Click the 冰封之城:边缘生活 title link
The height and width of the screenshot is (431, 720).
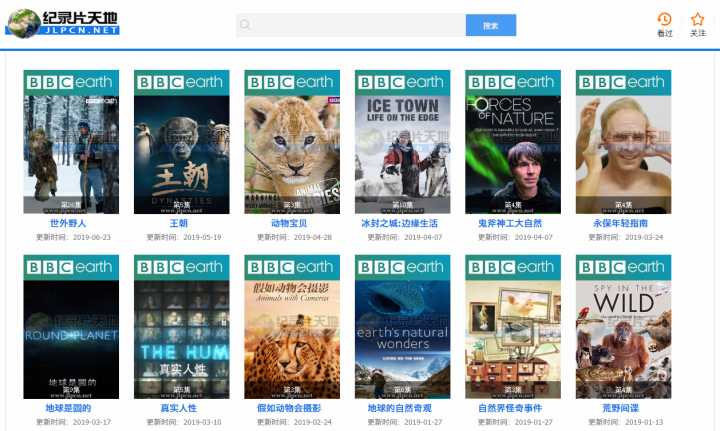click(x=399, y=224)
